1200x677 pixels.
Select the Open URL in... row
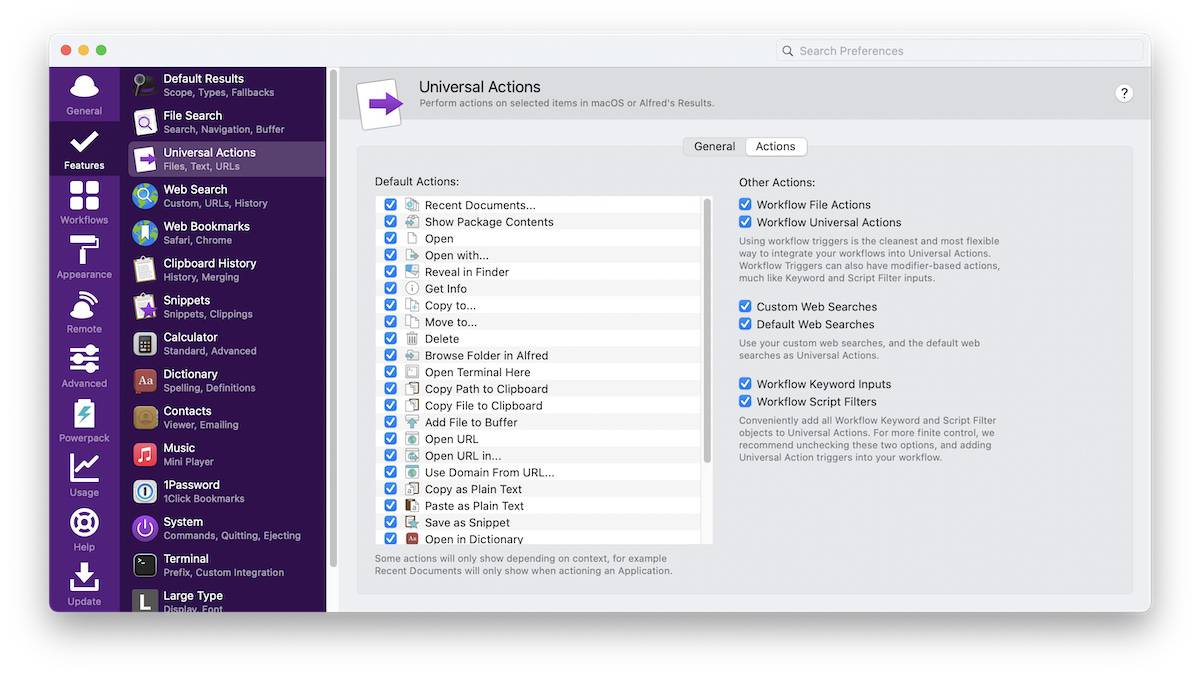coord(540,455)
